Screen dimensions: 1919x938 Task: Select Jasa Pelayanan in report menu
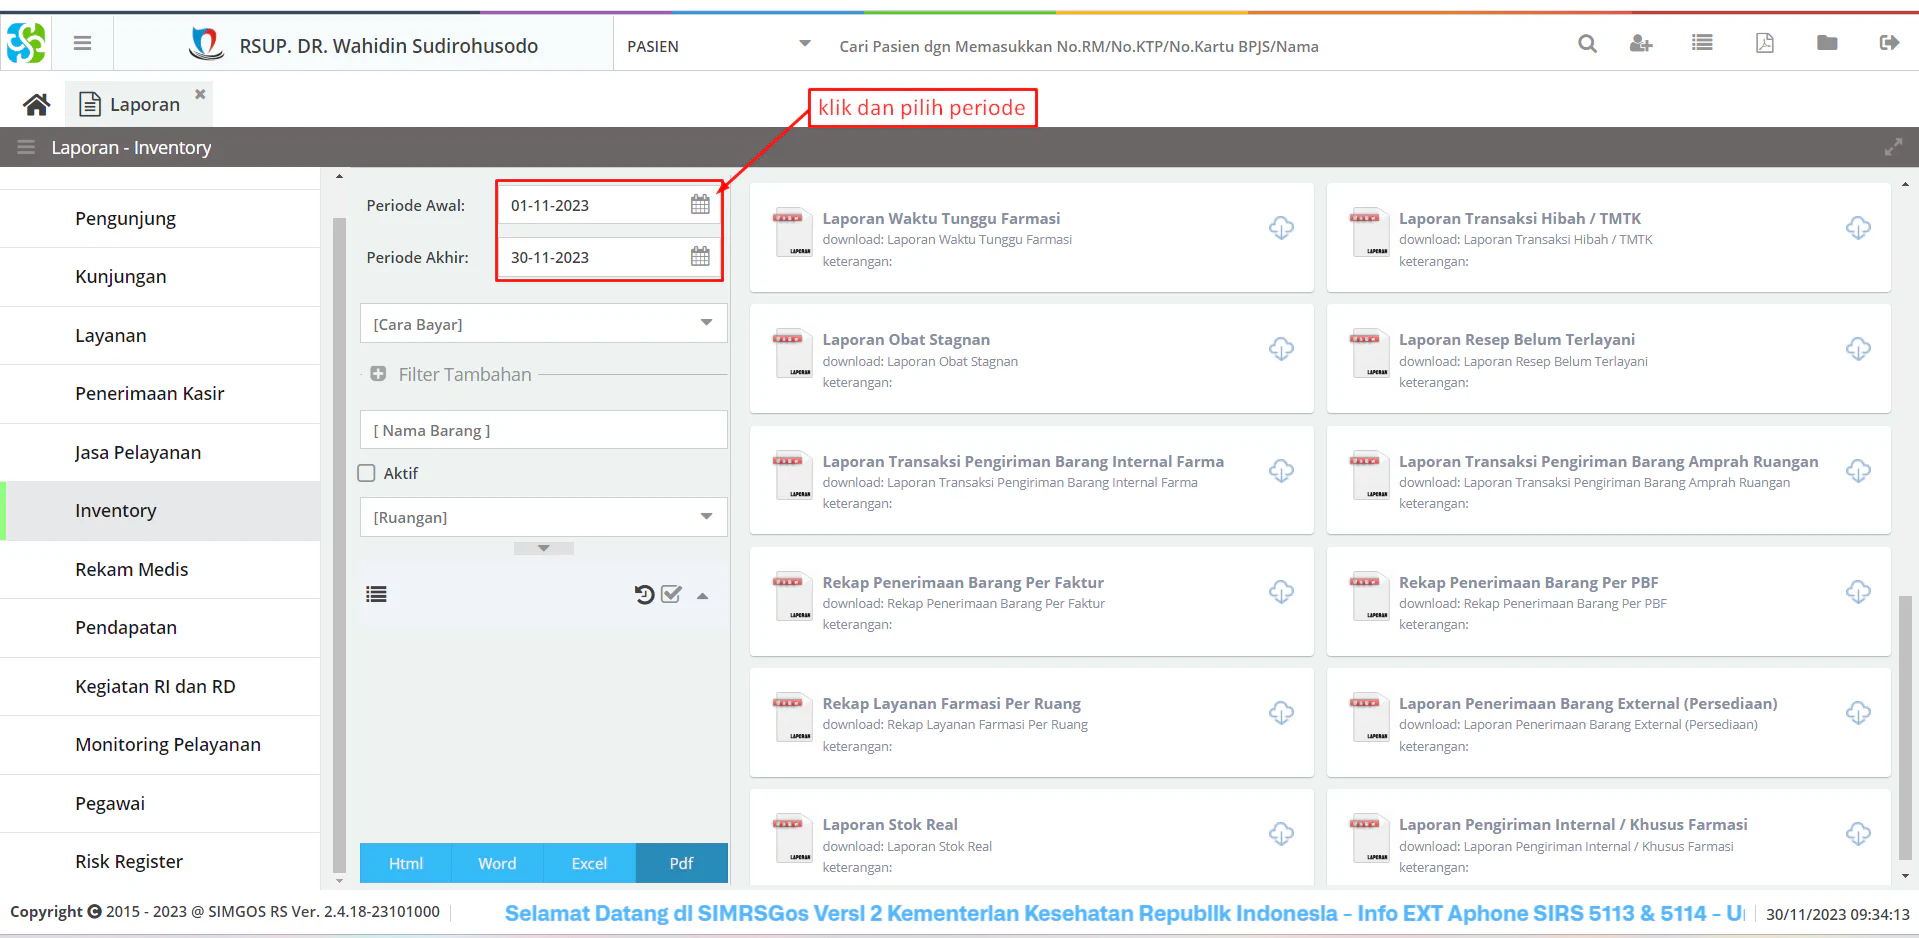(160, 453)
